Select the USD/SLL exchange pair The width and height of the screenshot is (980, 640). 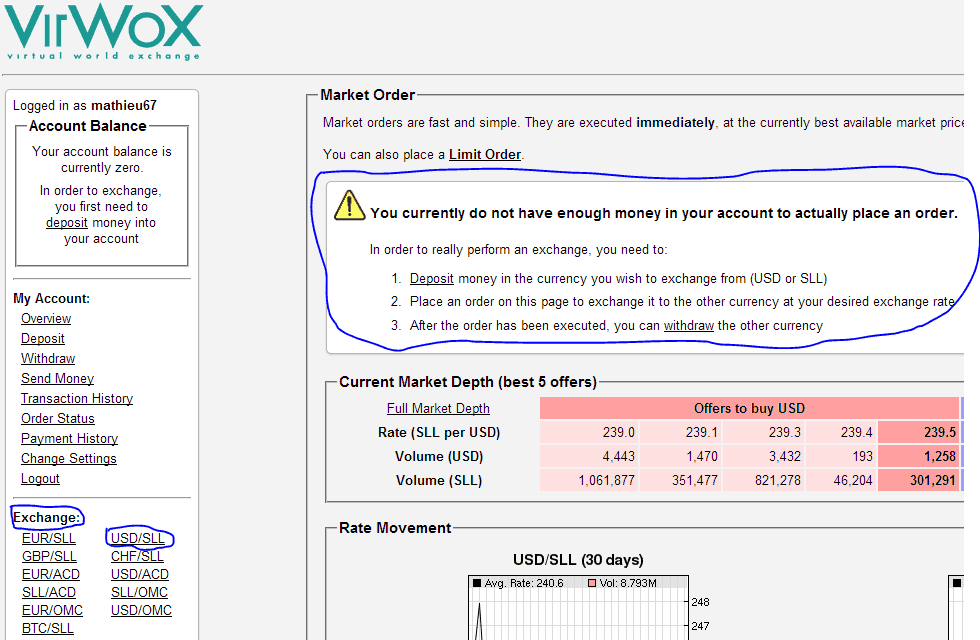point(138,538)
